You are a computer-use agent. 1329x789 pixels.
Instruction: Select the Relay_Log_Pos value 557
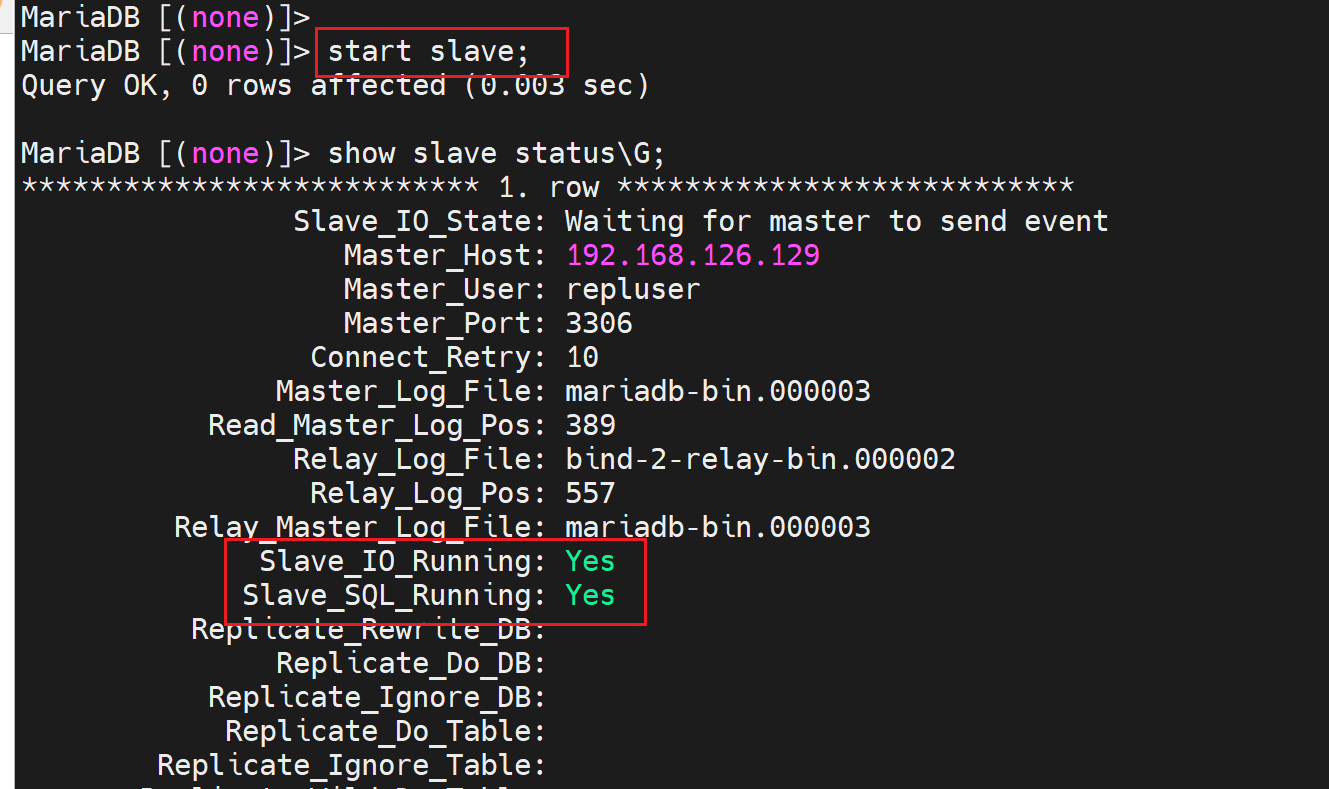click(x=590, y=493)
